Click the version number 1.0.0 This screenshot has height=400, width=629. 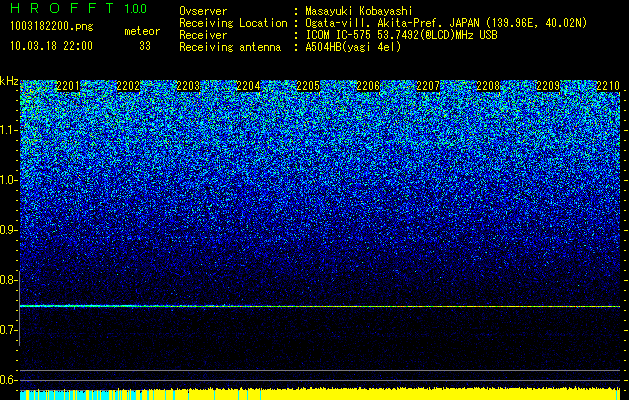click(135, 8)
